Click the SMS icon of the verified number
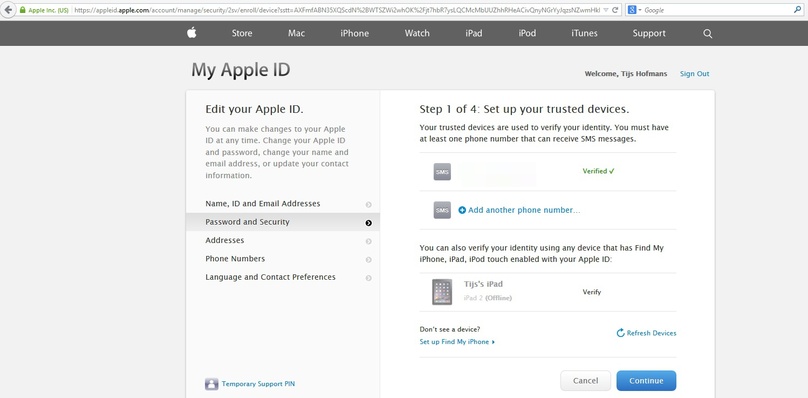The height and width of the screenshot is (398, 808). point(442,172)
